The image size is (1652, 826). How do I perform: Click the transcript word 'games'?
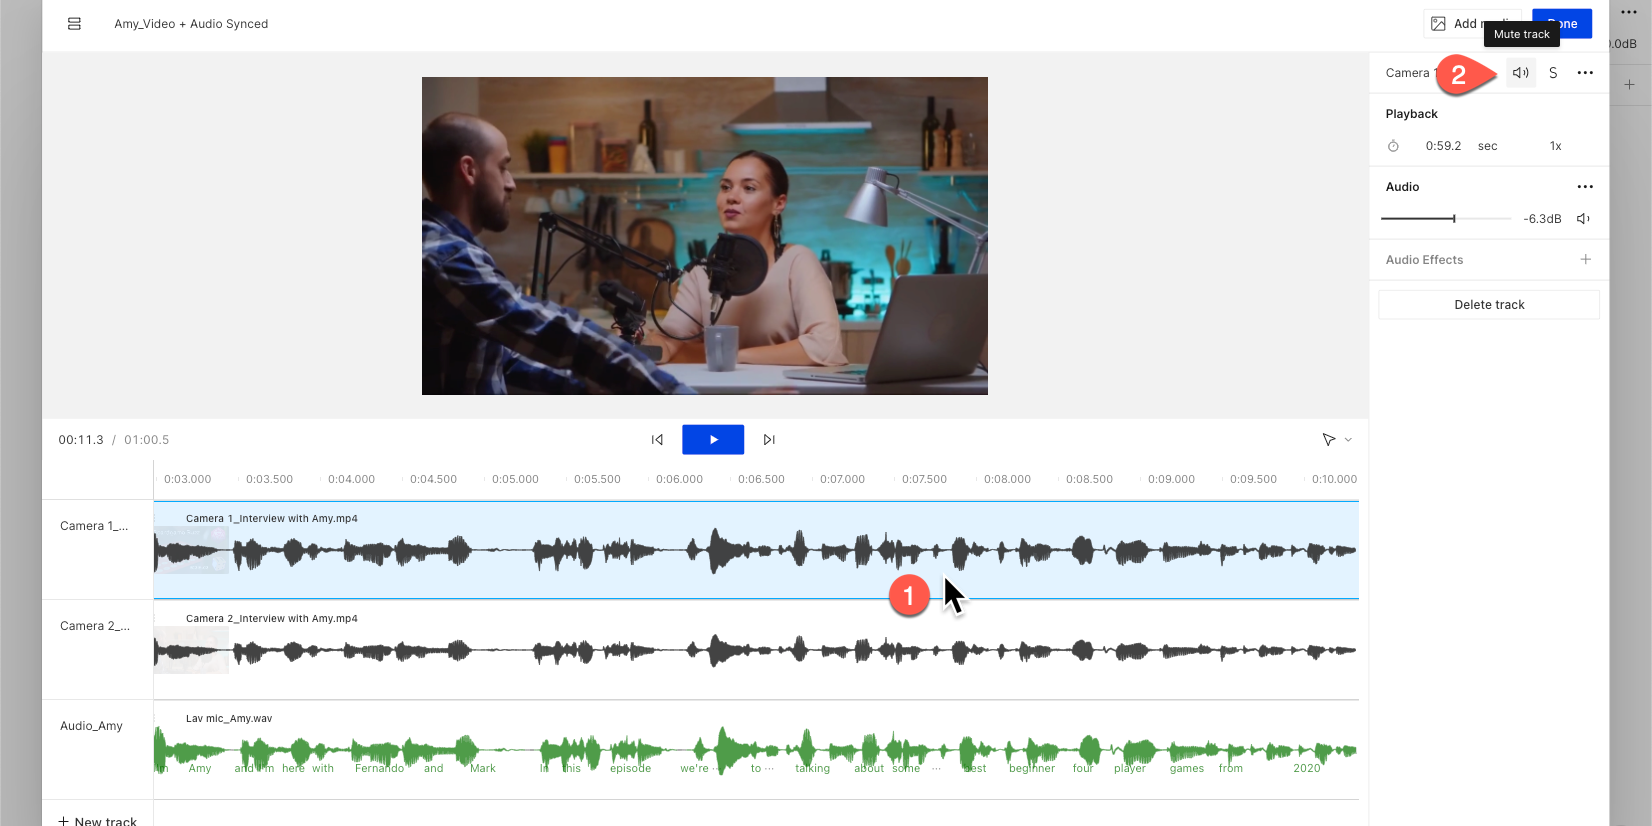1187,768
